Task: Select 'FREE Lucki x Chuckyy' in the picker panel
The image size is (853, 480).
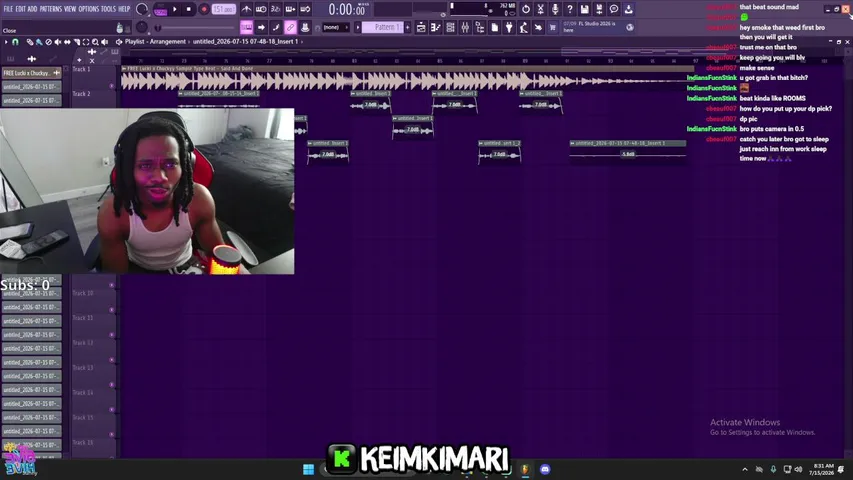Action: pos(32,73)
